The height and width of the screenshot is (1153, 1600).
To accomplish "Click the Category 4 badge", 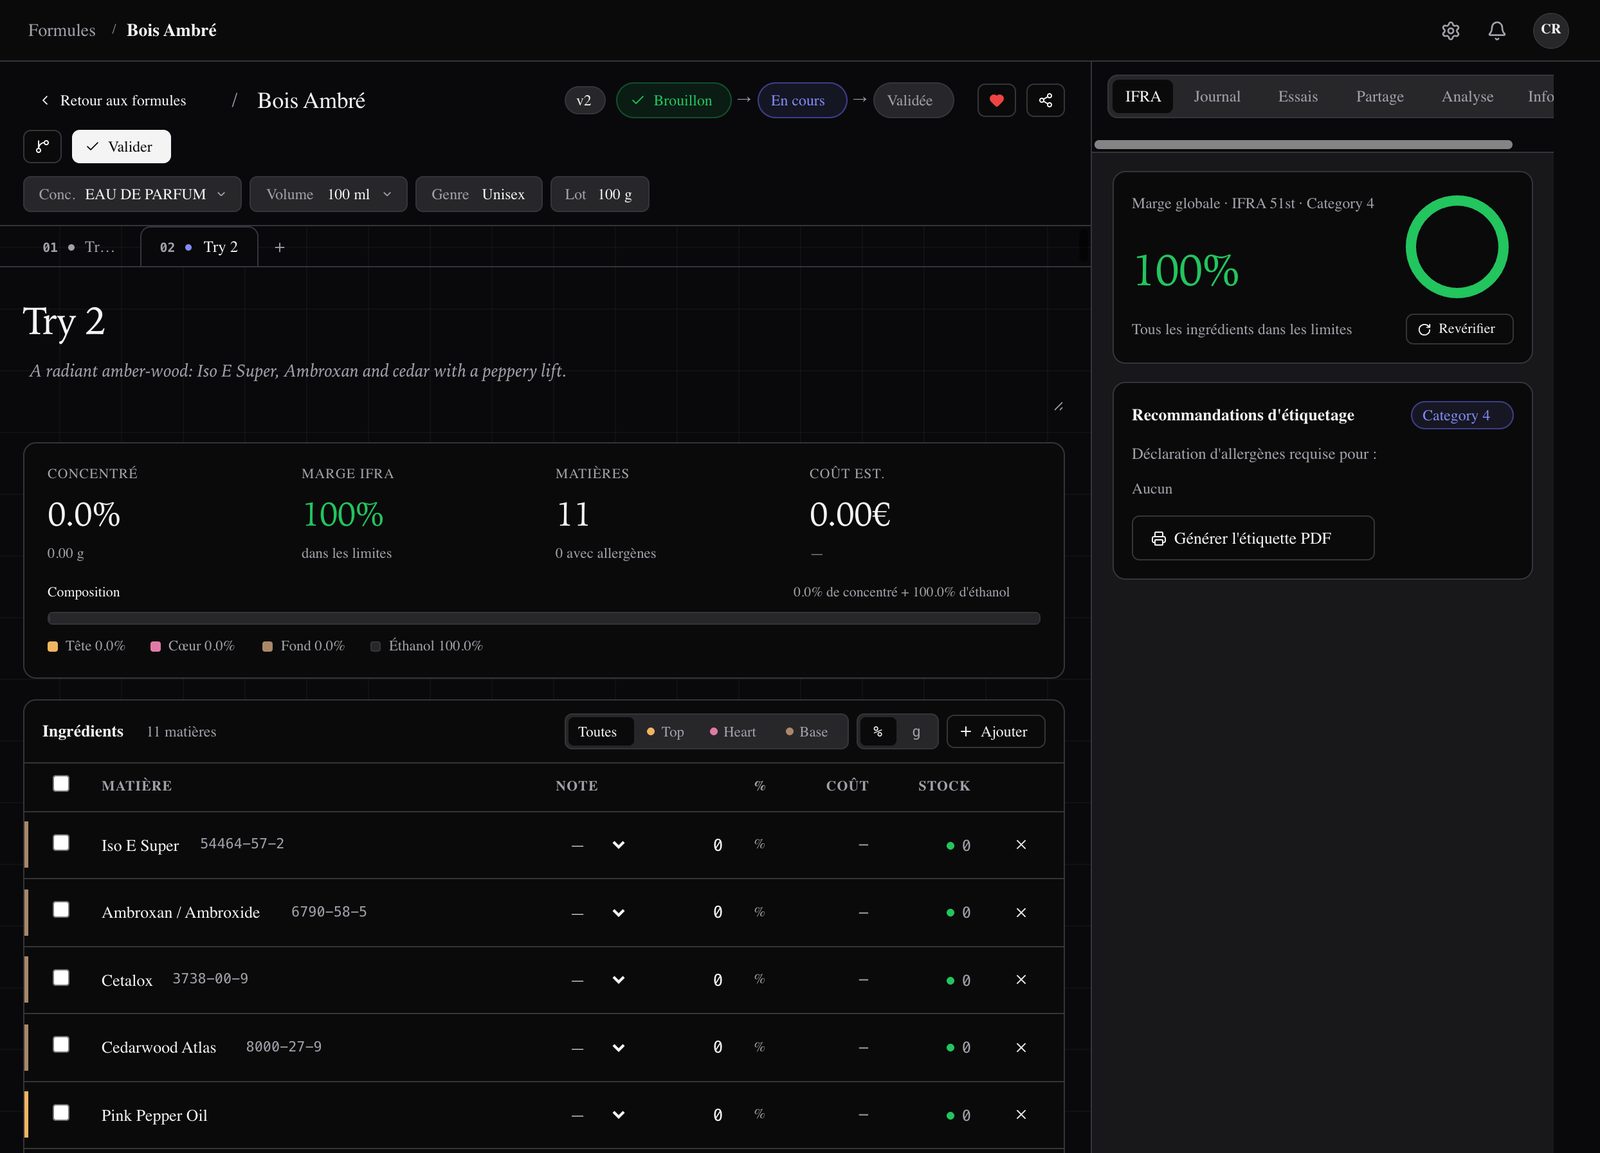I will (1462, 415).
